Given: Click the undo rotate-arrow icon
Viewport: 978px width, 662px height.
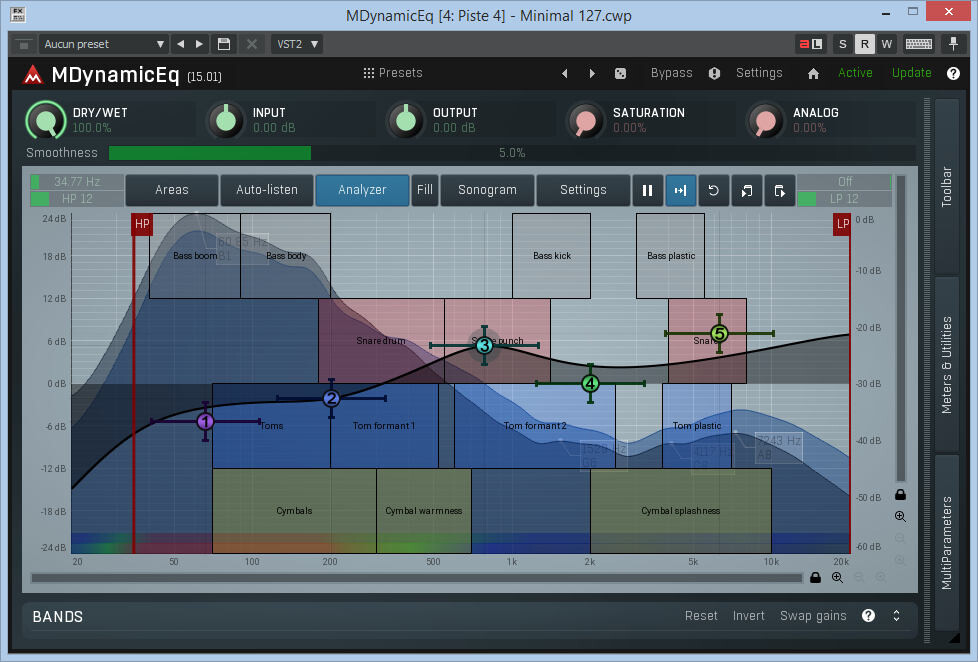Looking at the screenshot, I should [714, 190].
